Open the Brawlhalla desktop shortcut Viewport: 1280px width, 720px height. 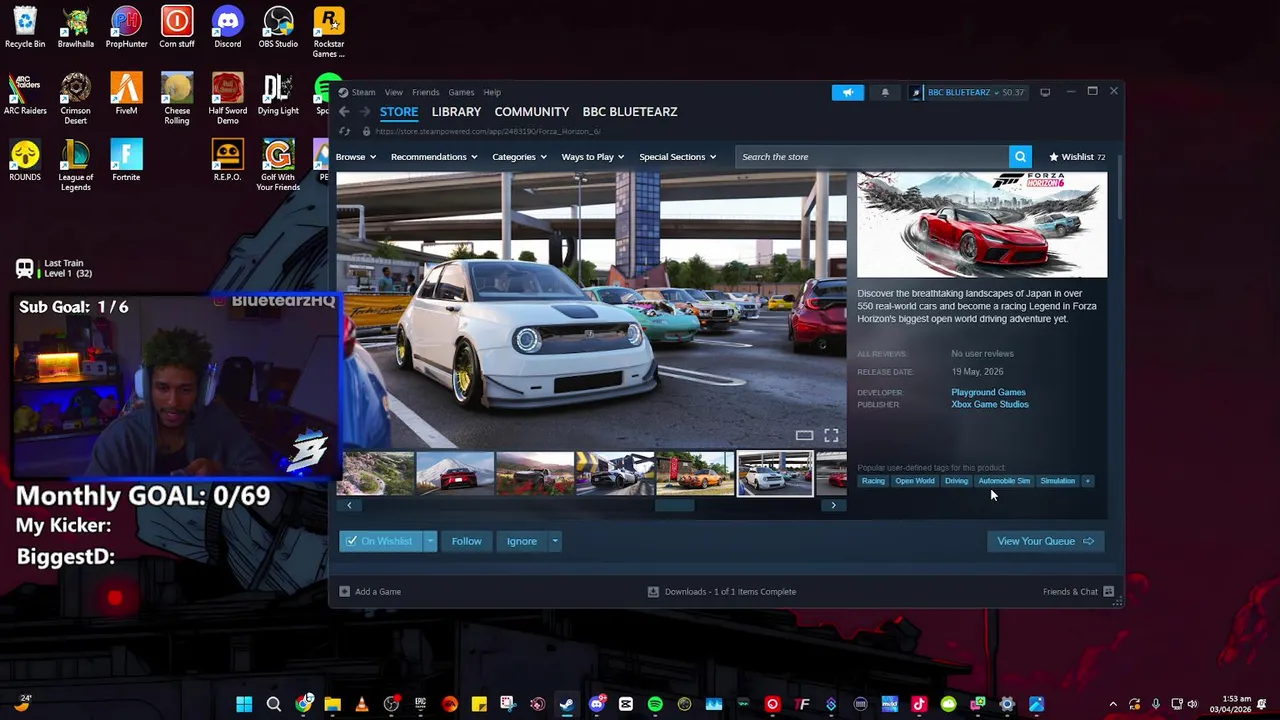[76, 27]
